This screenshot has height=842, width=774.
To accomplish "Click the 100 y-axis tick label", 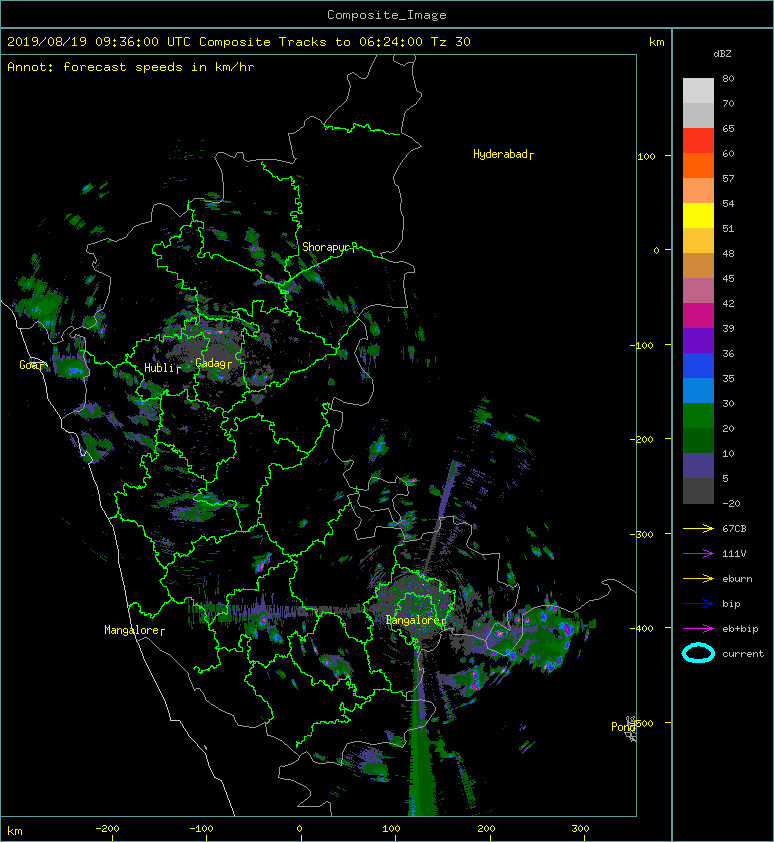I will pyautogui.click(x=646, y=156).
